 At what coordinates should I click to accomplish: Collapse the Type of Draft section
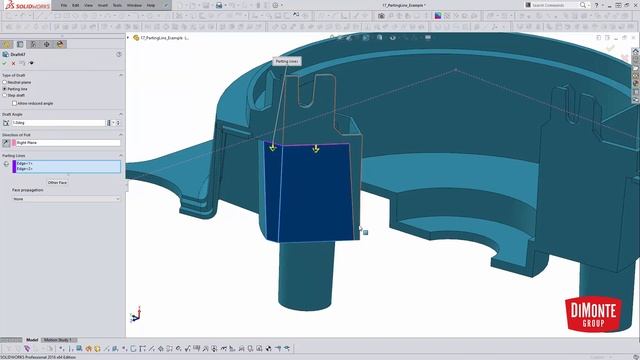[121, 75]
